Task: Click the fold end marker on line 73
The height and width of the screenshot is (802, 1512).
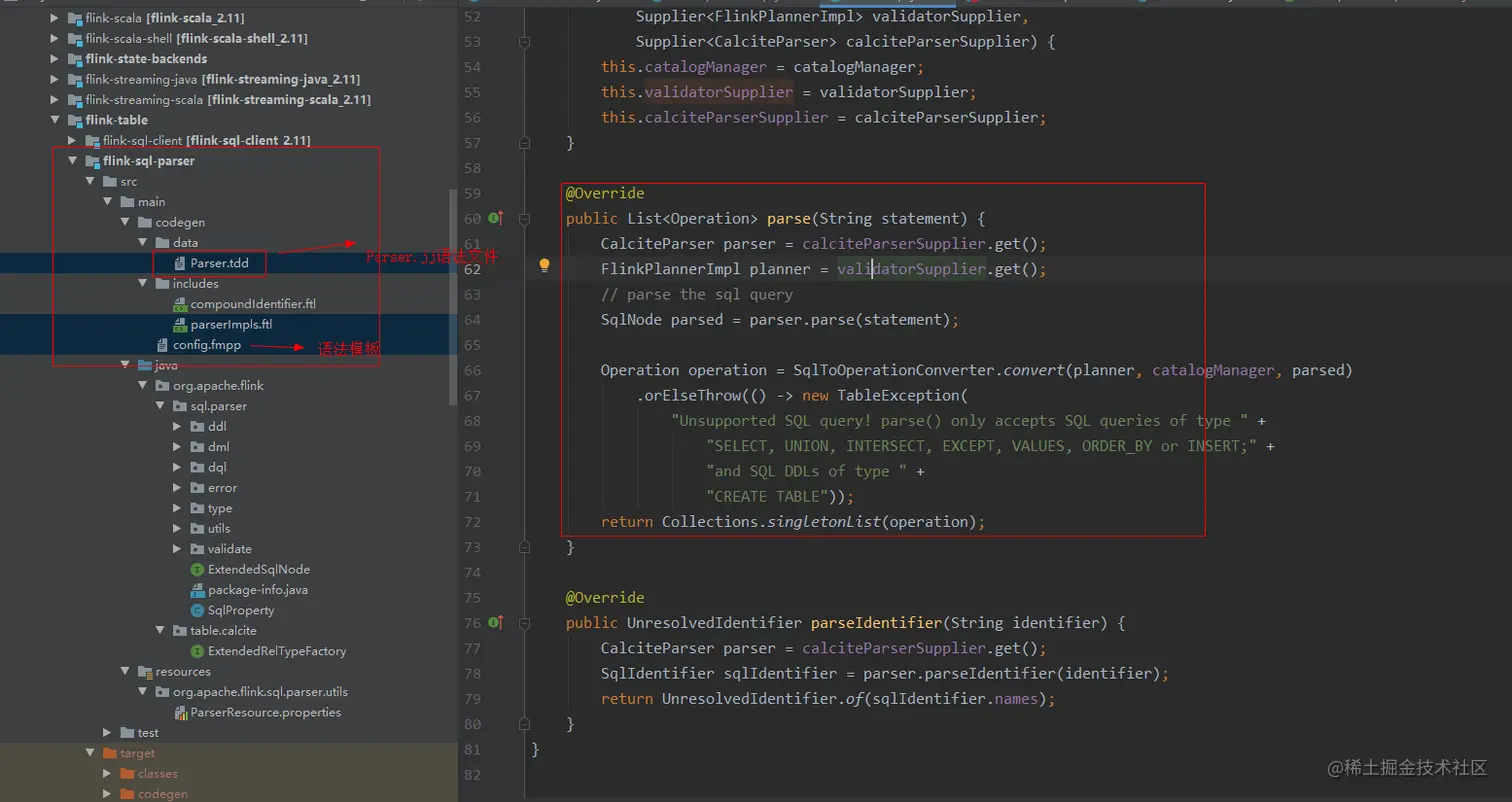Action: (x=523, y=547)
